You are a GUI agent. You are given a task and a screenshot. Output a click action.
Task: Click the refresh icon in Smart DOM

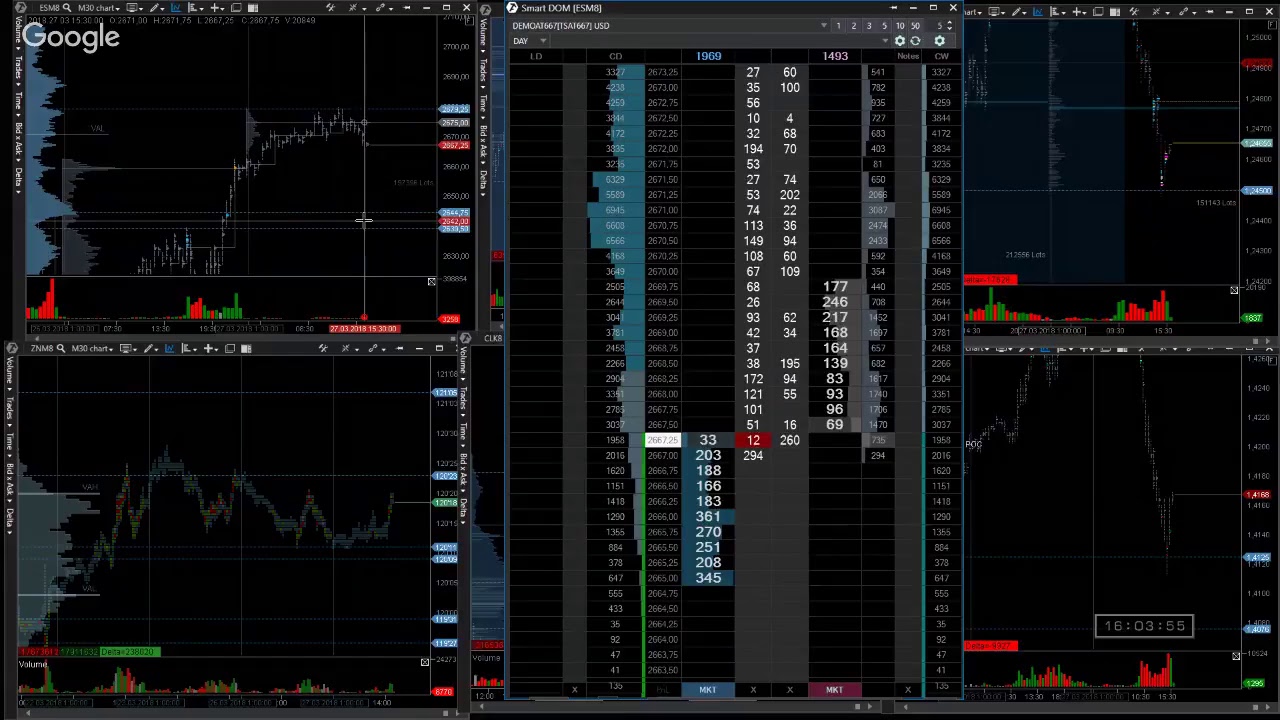click(915, 41)
